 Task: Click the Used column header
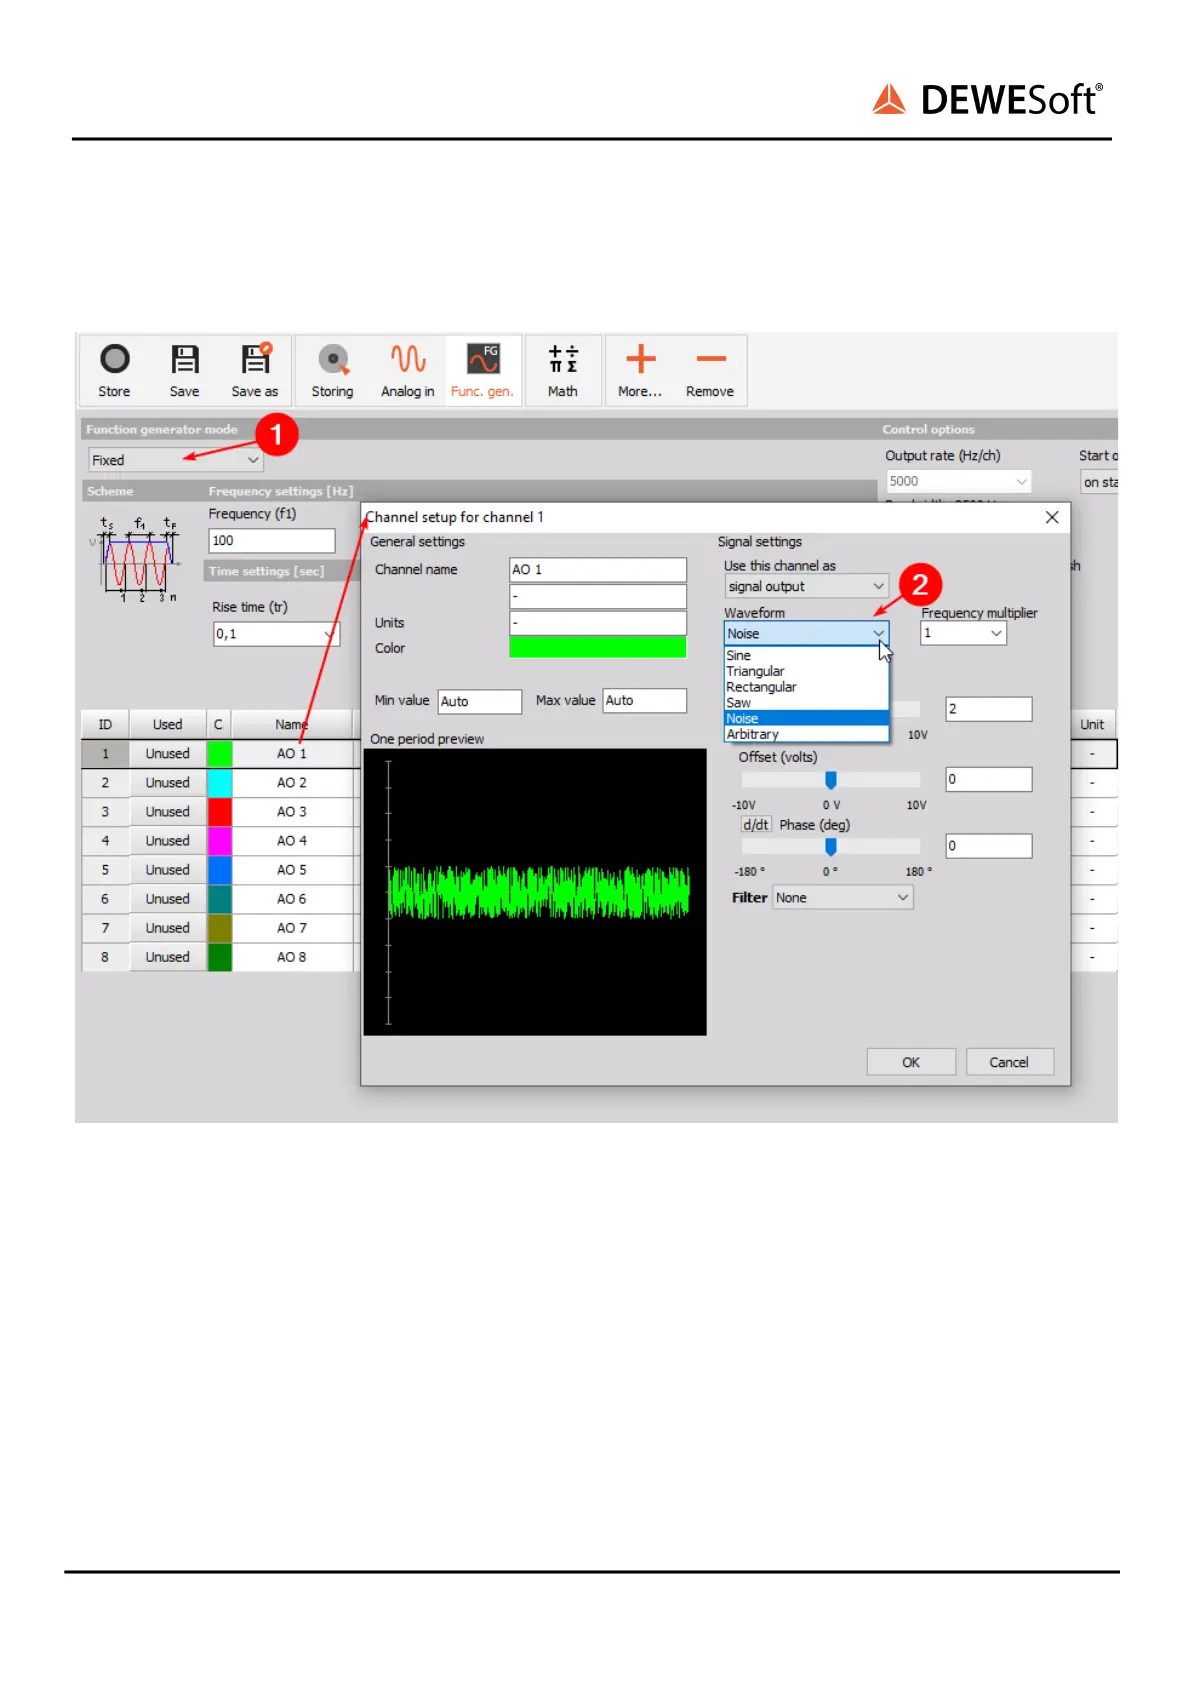click(167, 724)
